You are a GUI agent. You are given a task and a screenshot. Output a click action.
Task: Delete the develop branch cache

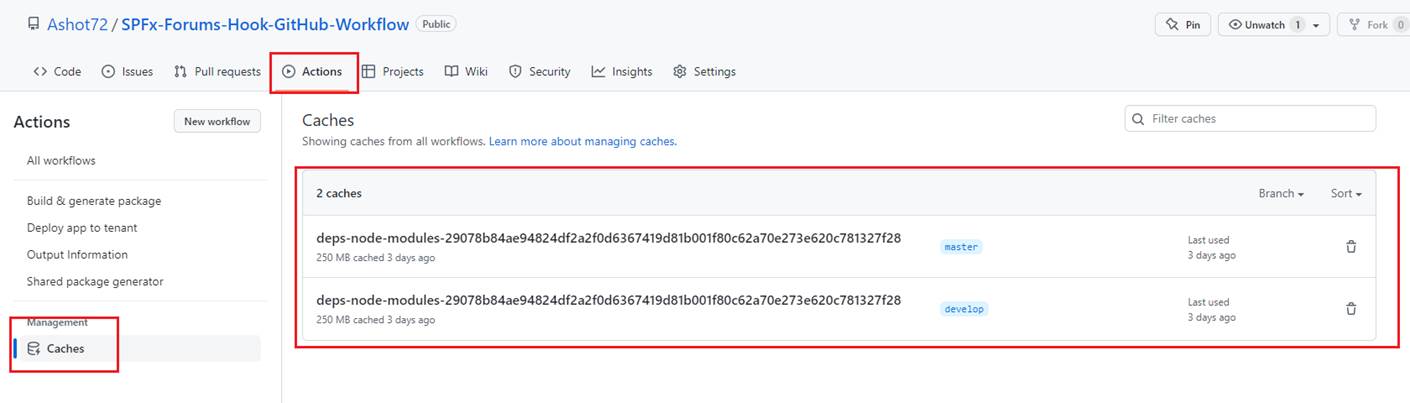(x=1351, y=309)
